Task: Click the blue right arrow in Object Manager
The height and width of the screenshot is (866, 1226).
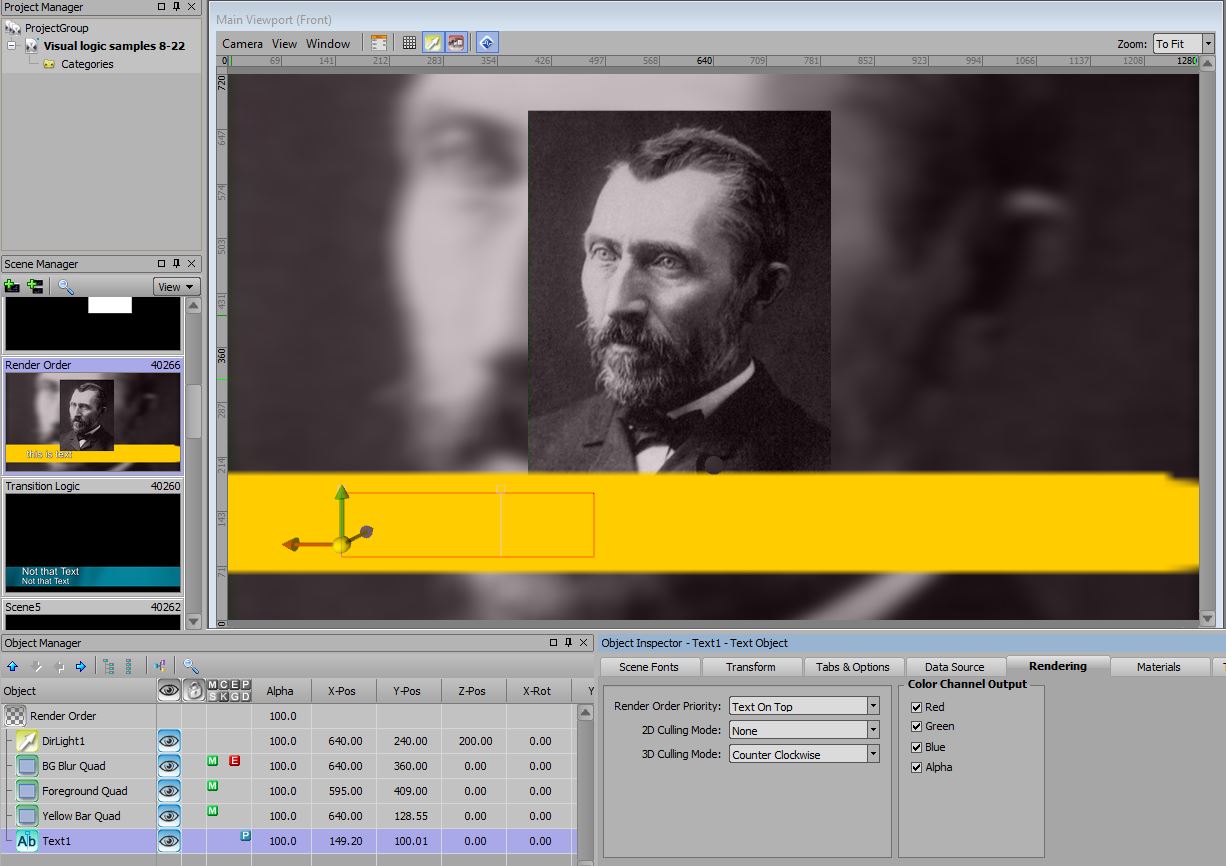Action: click(x=81, y=666)
